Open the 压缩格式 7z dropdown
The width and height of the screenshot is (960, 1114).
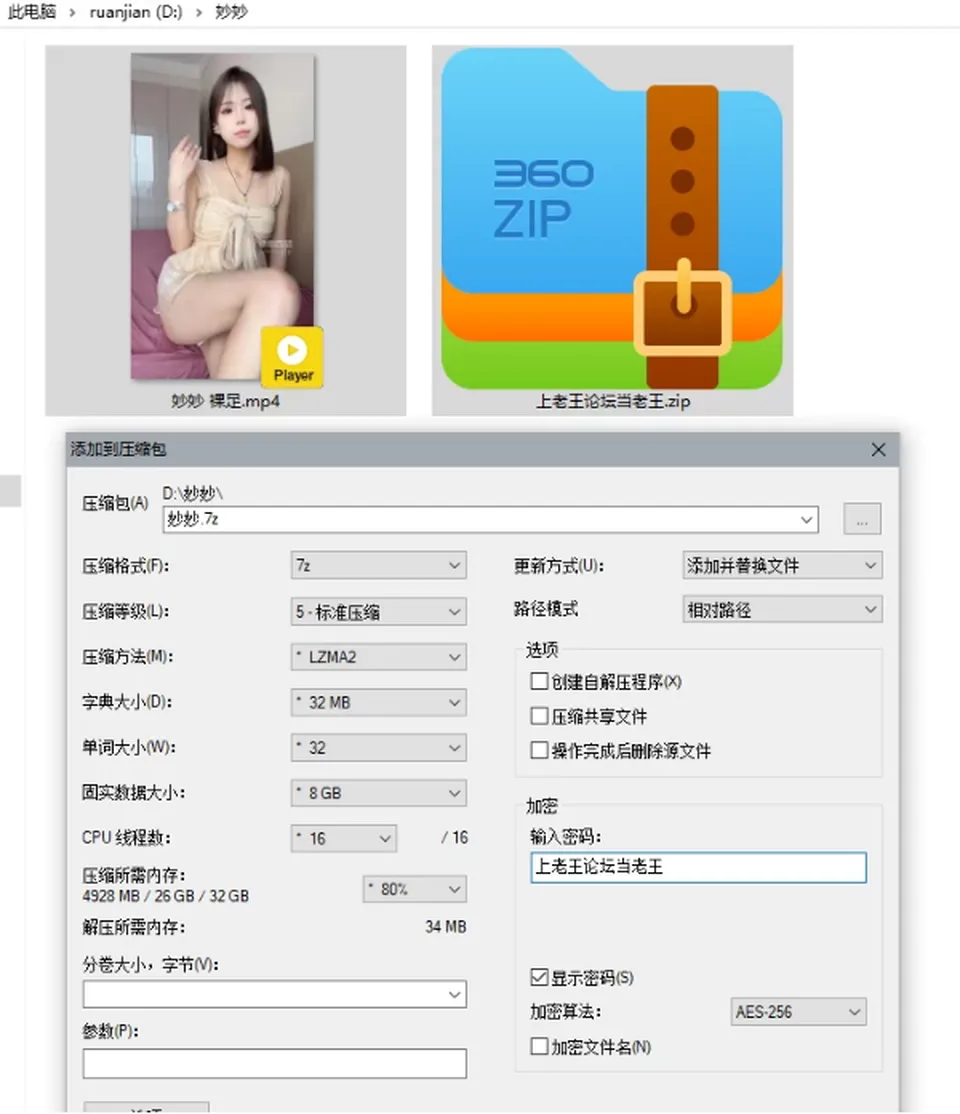coord(378,566)
